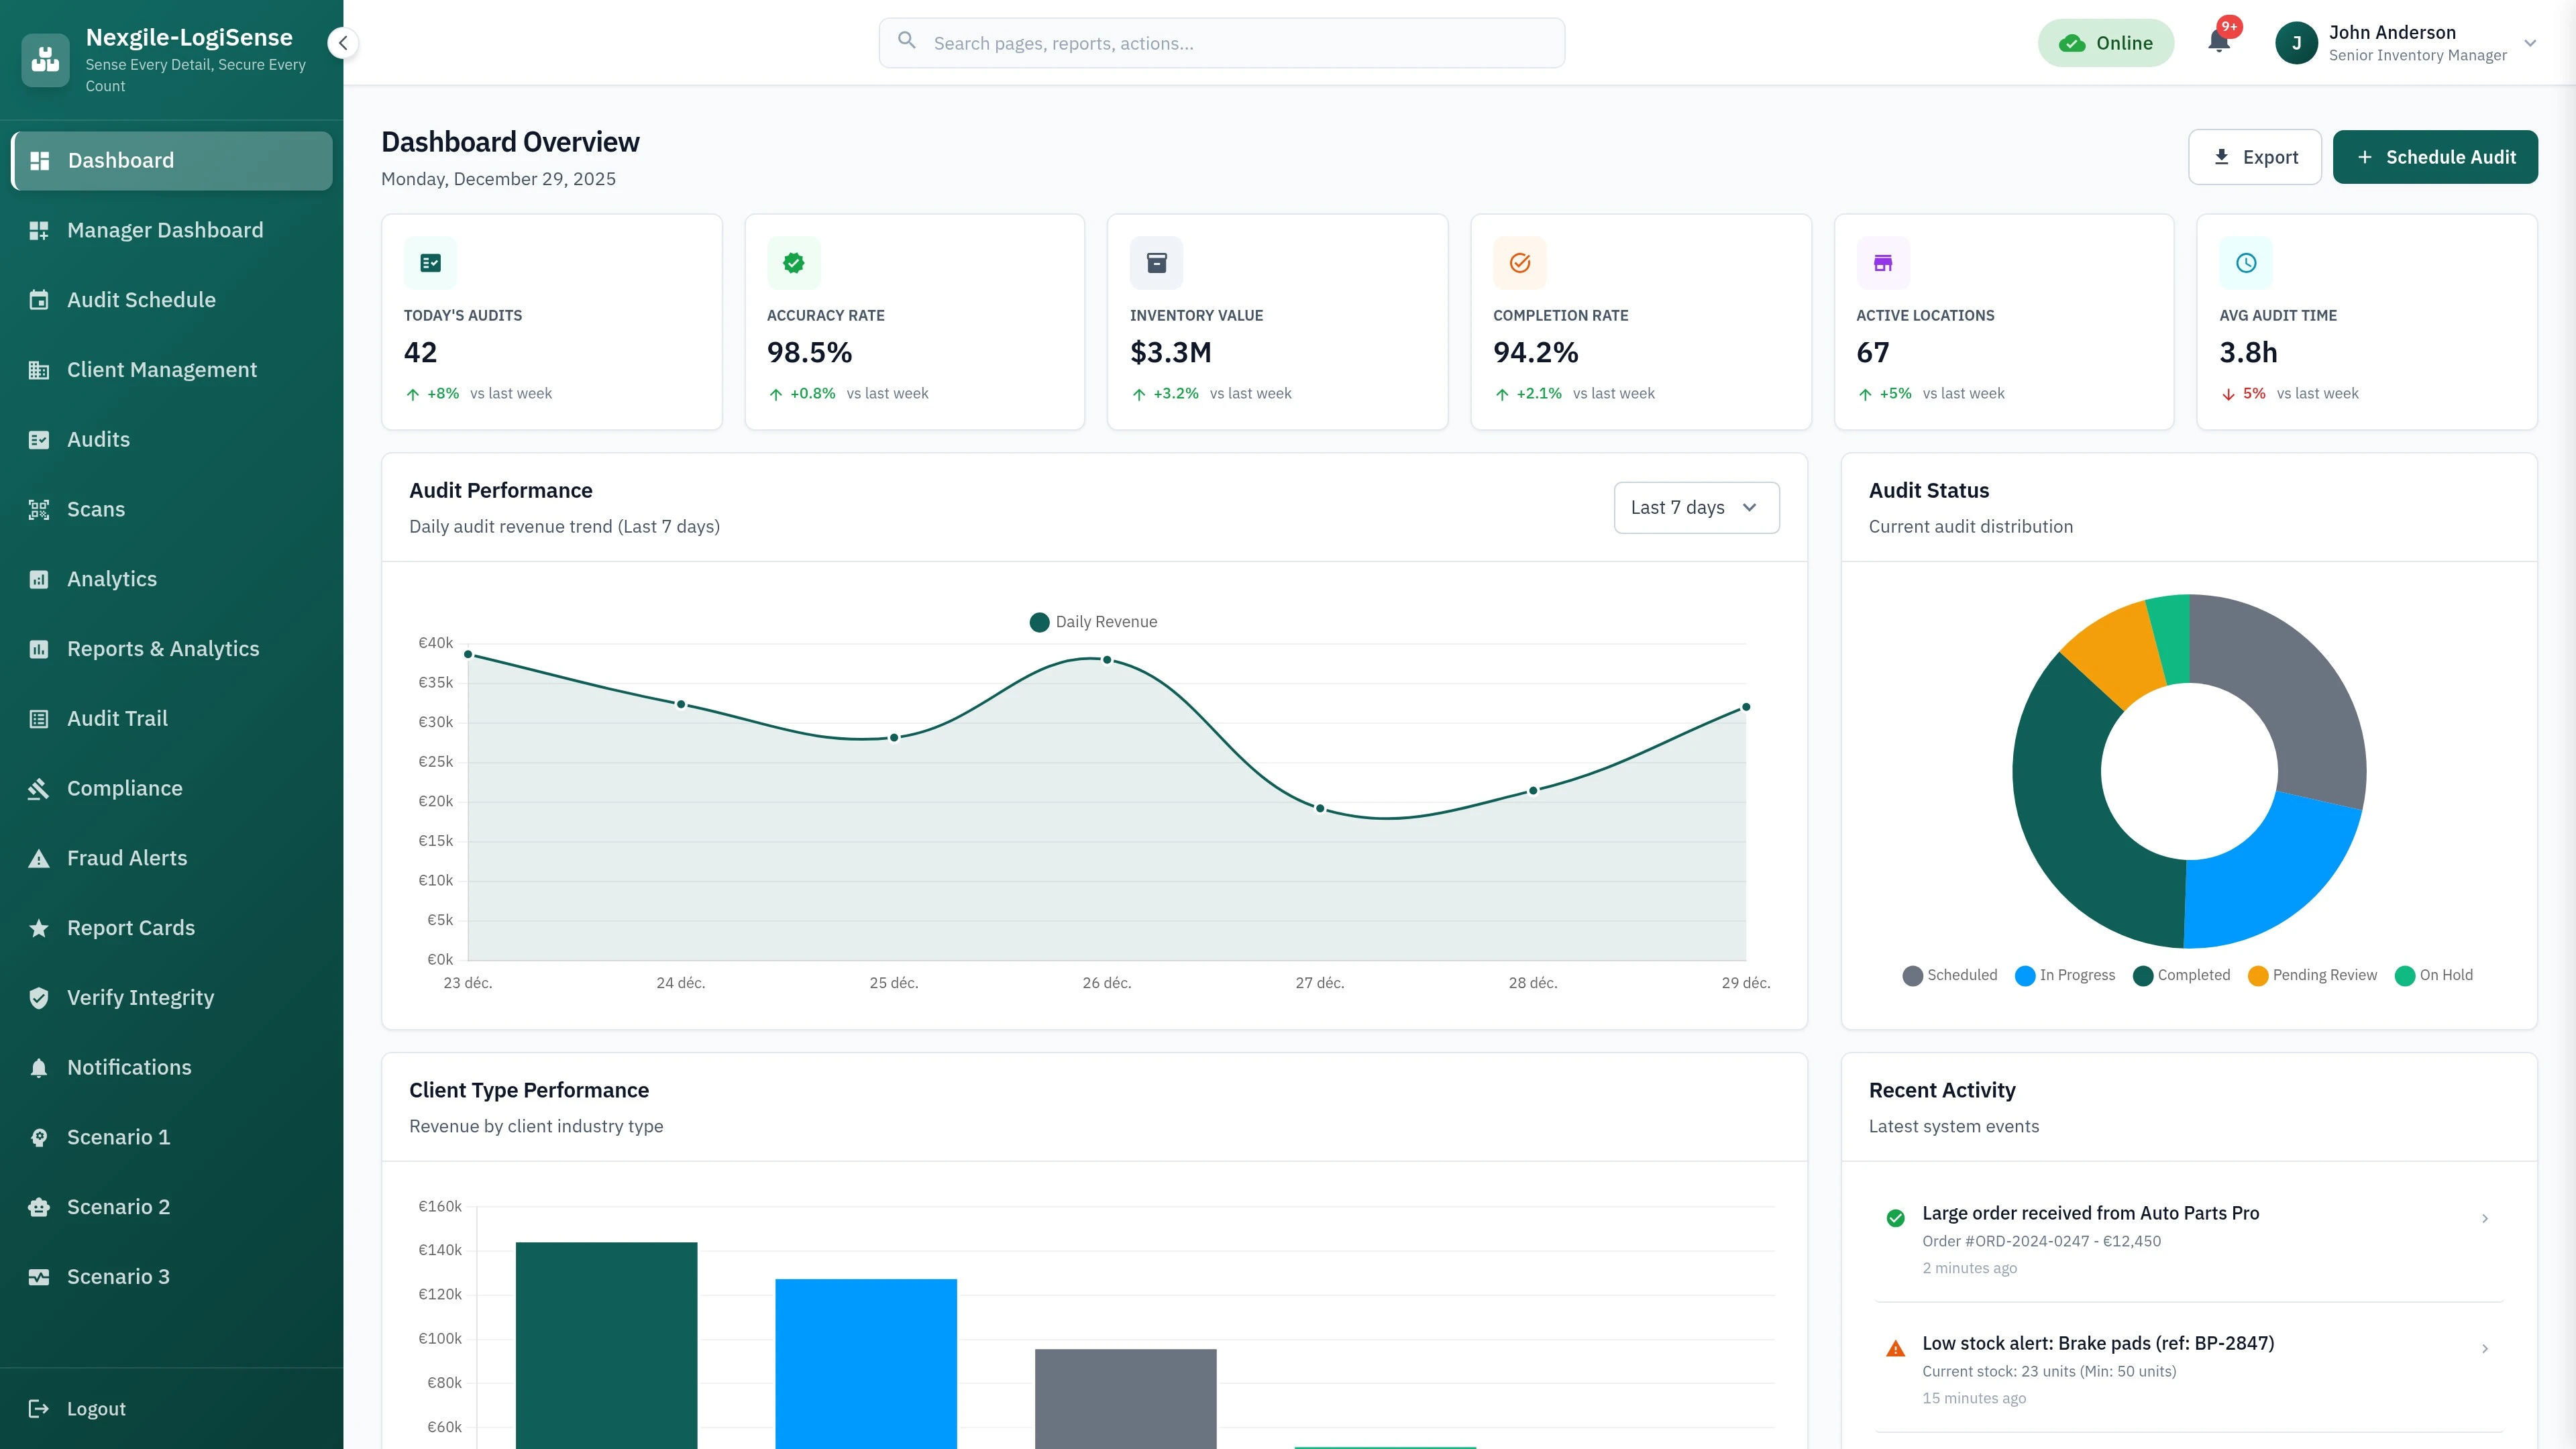Click the Audit Schedule calendar icon

[39, 299]
